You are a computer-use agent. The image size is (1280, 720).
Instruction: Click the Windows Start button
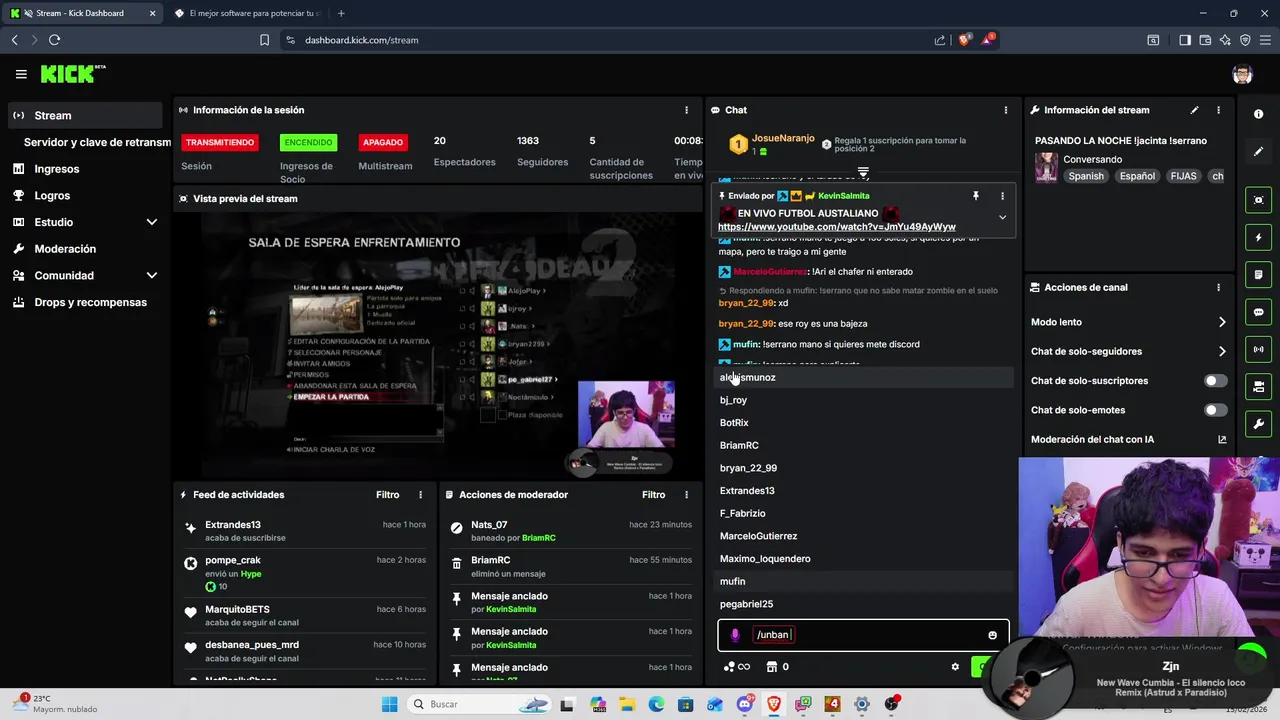(x=389, y=704)
